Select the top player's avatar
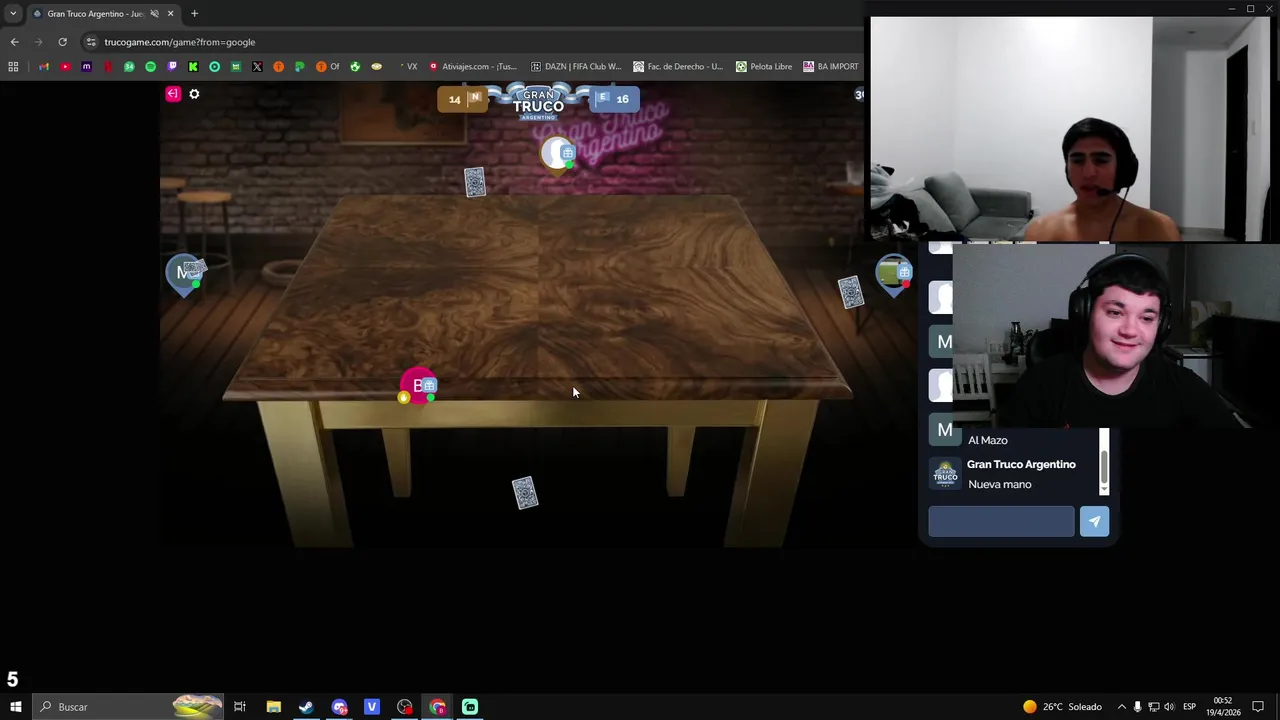The width and height of the screenshot is (1280, 720). pos(558,154)
